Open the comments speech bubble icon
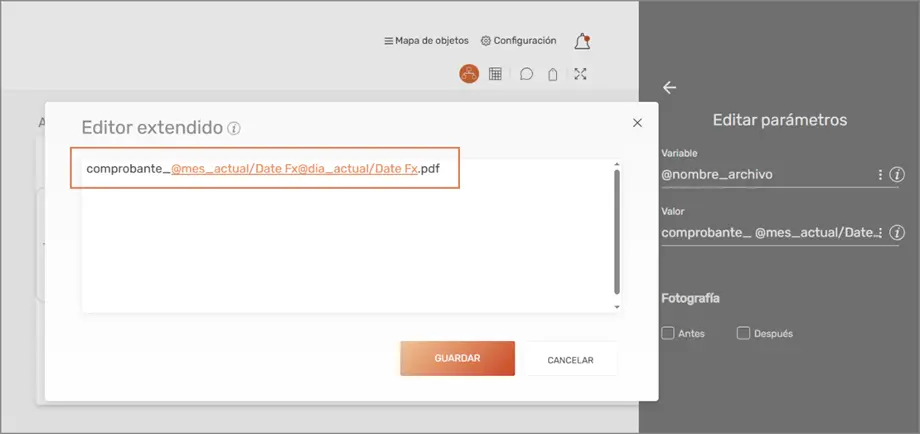The image size is (920, 434). [526, 74]
